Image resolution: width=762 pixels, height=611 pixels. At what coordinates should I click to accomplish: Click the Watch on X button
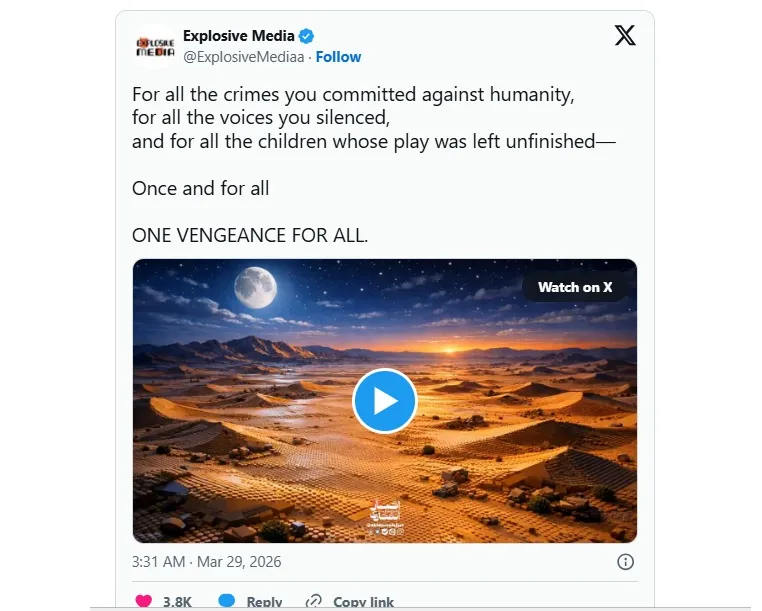[575, 287]
